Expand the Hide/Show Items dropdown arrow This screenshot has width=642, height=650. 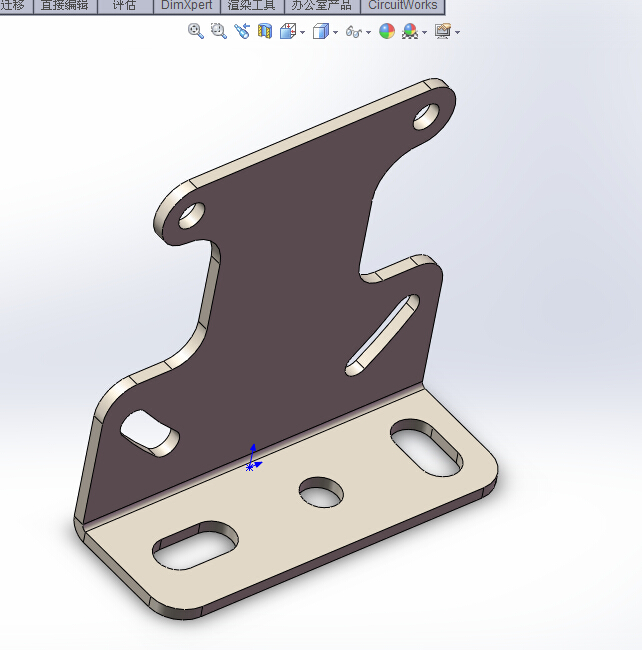(x=368, y=32)
